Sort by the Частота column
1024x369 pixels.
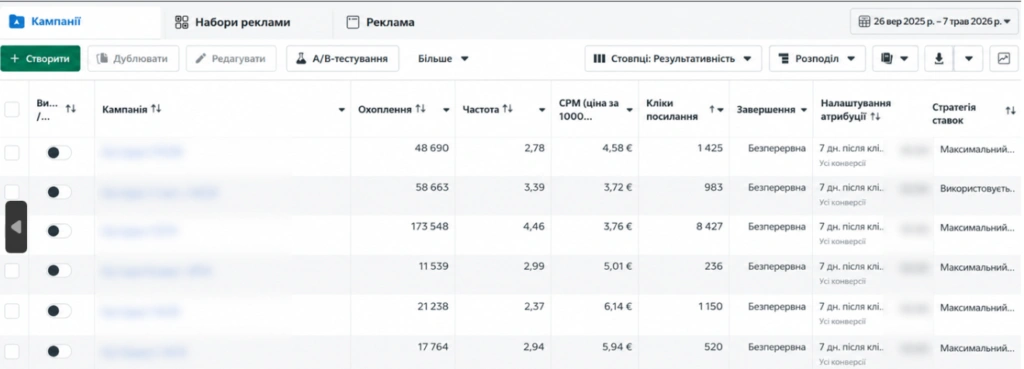(487, 109)
